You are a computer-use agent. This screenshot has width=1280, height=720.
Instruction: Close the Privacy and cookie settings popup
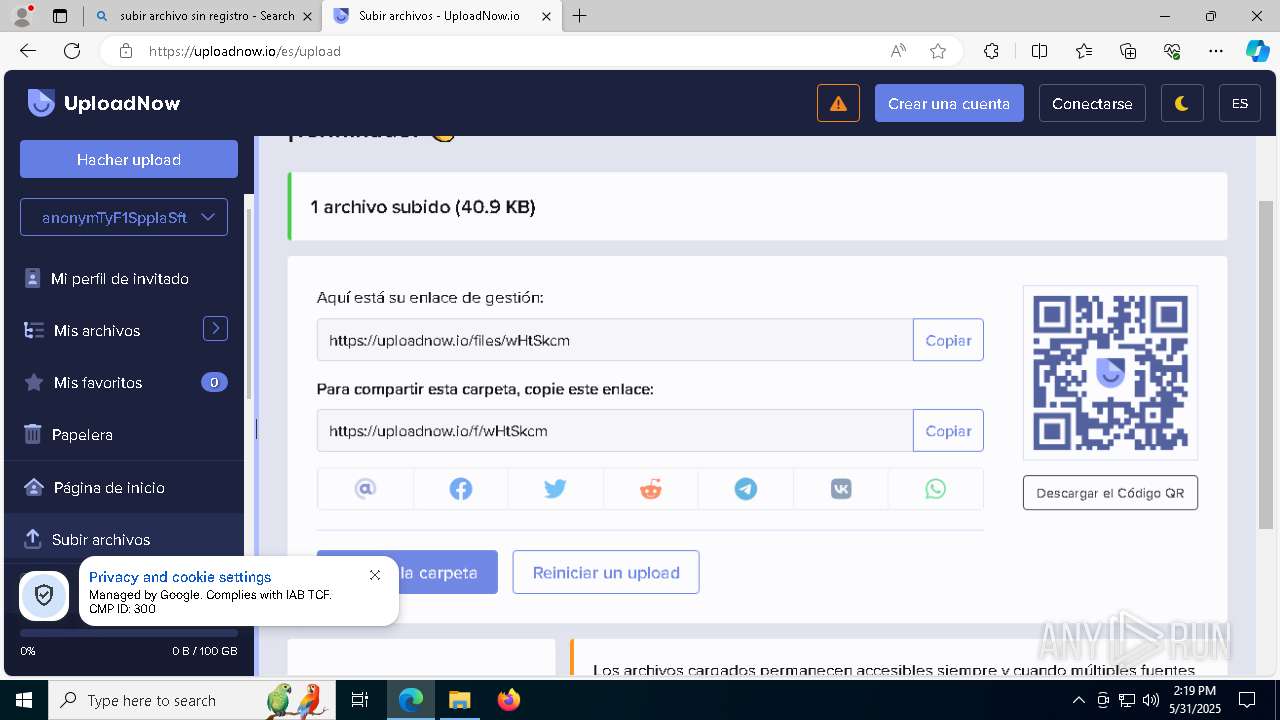pyautogui.click(x=375, y=575)
